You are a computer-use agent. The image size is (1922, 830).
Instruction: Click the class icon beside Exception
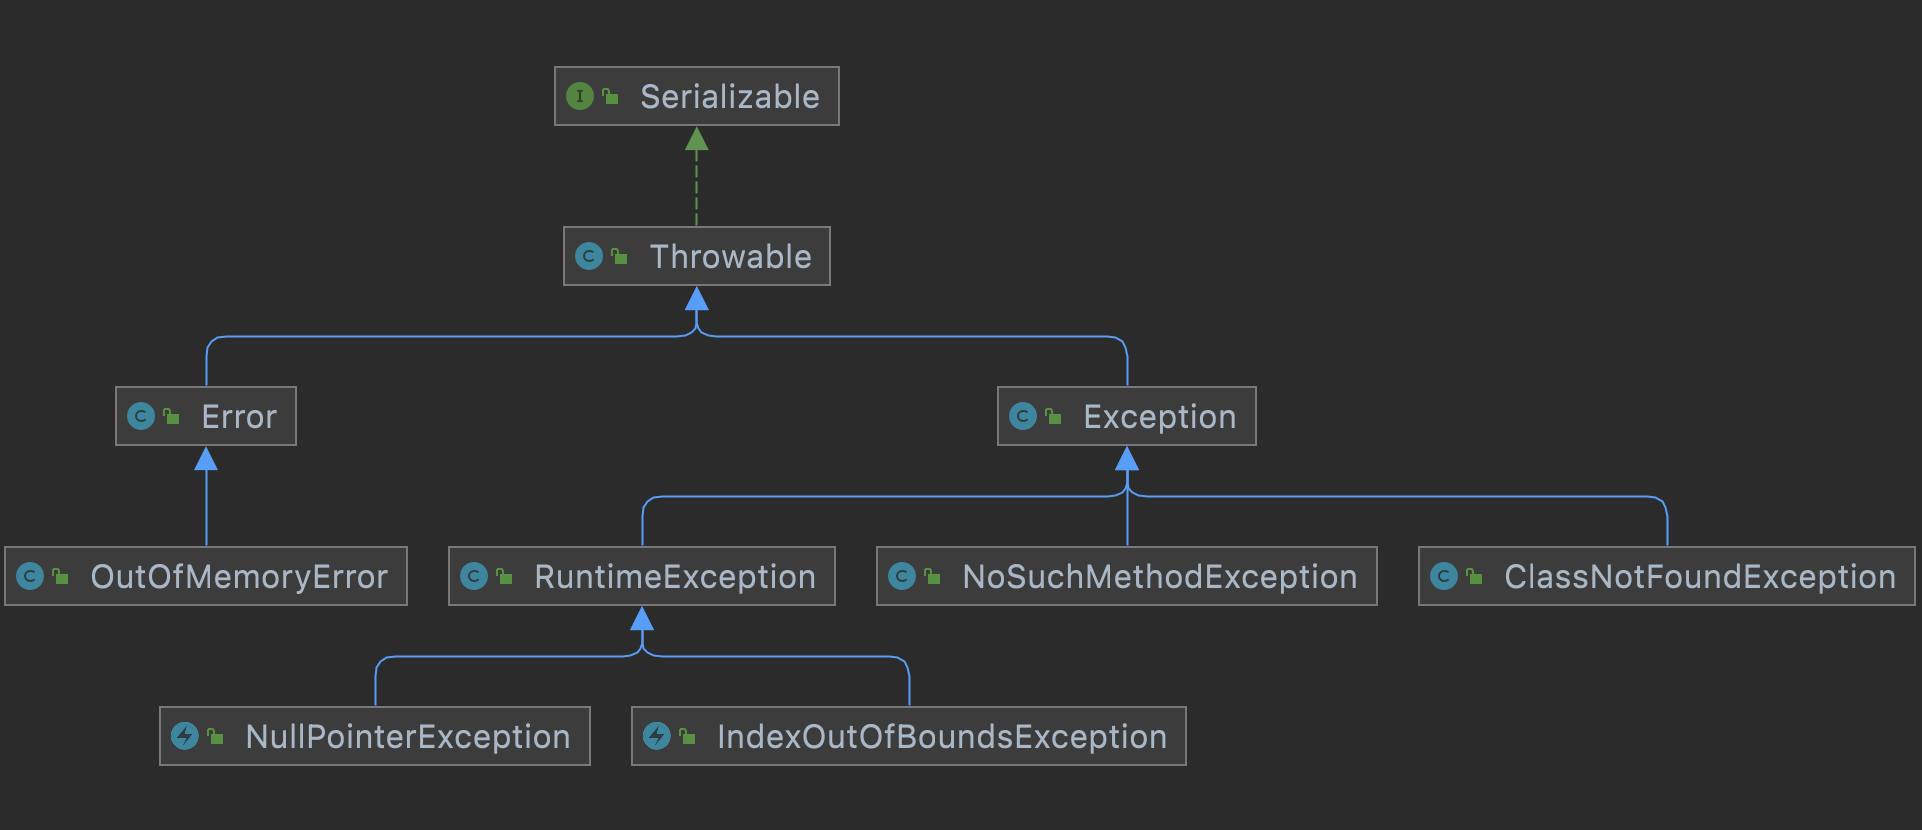pyautogui.click(x=1023, y=416)
